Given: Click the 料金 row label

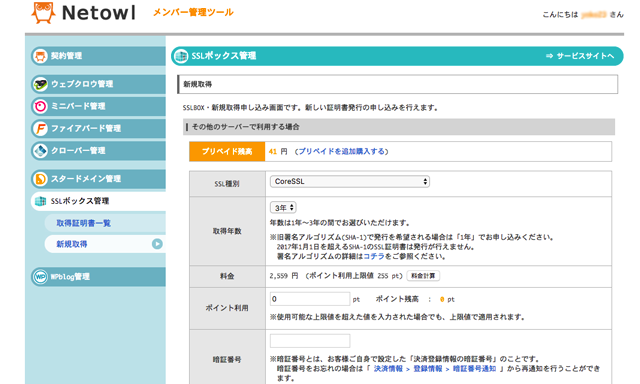Looking at the screenshot, I should (227, 276).
